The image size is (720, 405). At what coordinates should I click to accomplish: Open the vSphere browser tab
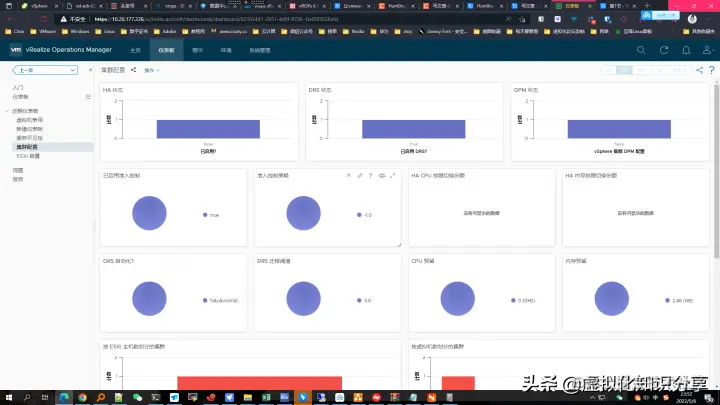point(39,6)
